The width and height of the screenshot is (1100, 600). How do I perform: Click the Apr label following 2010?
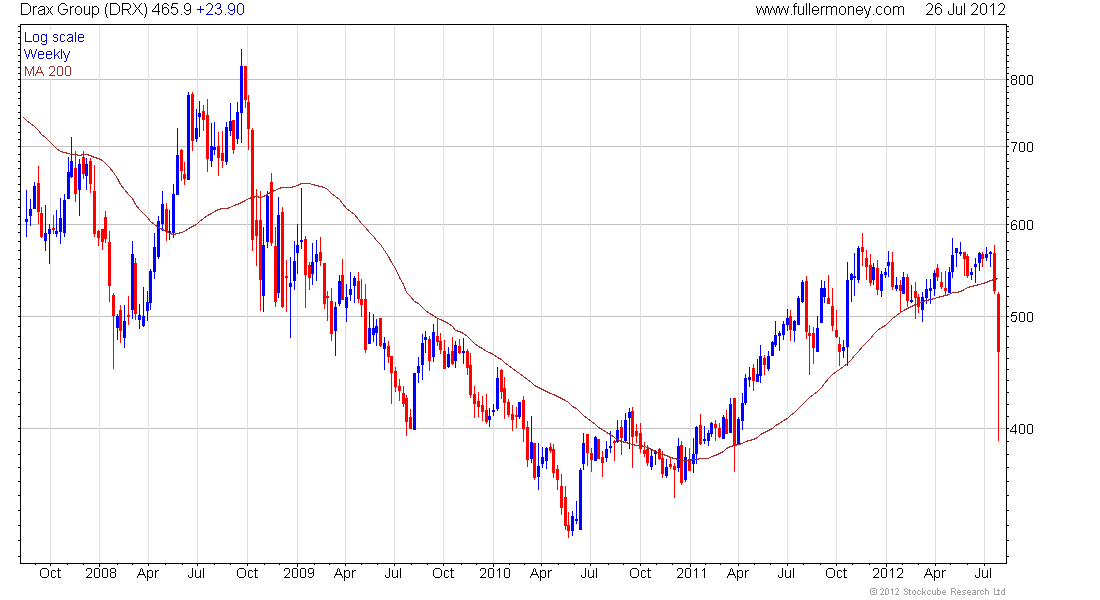click(541, 573)
